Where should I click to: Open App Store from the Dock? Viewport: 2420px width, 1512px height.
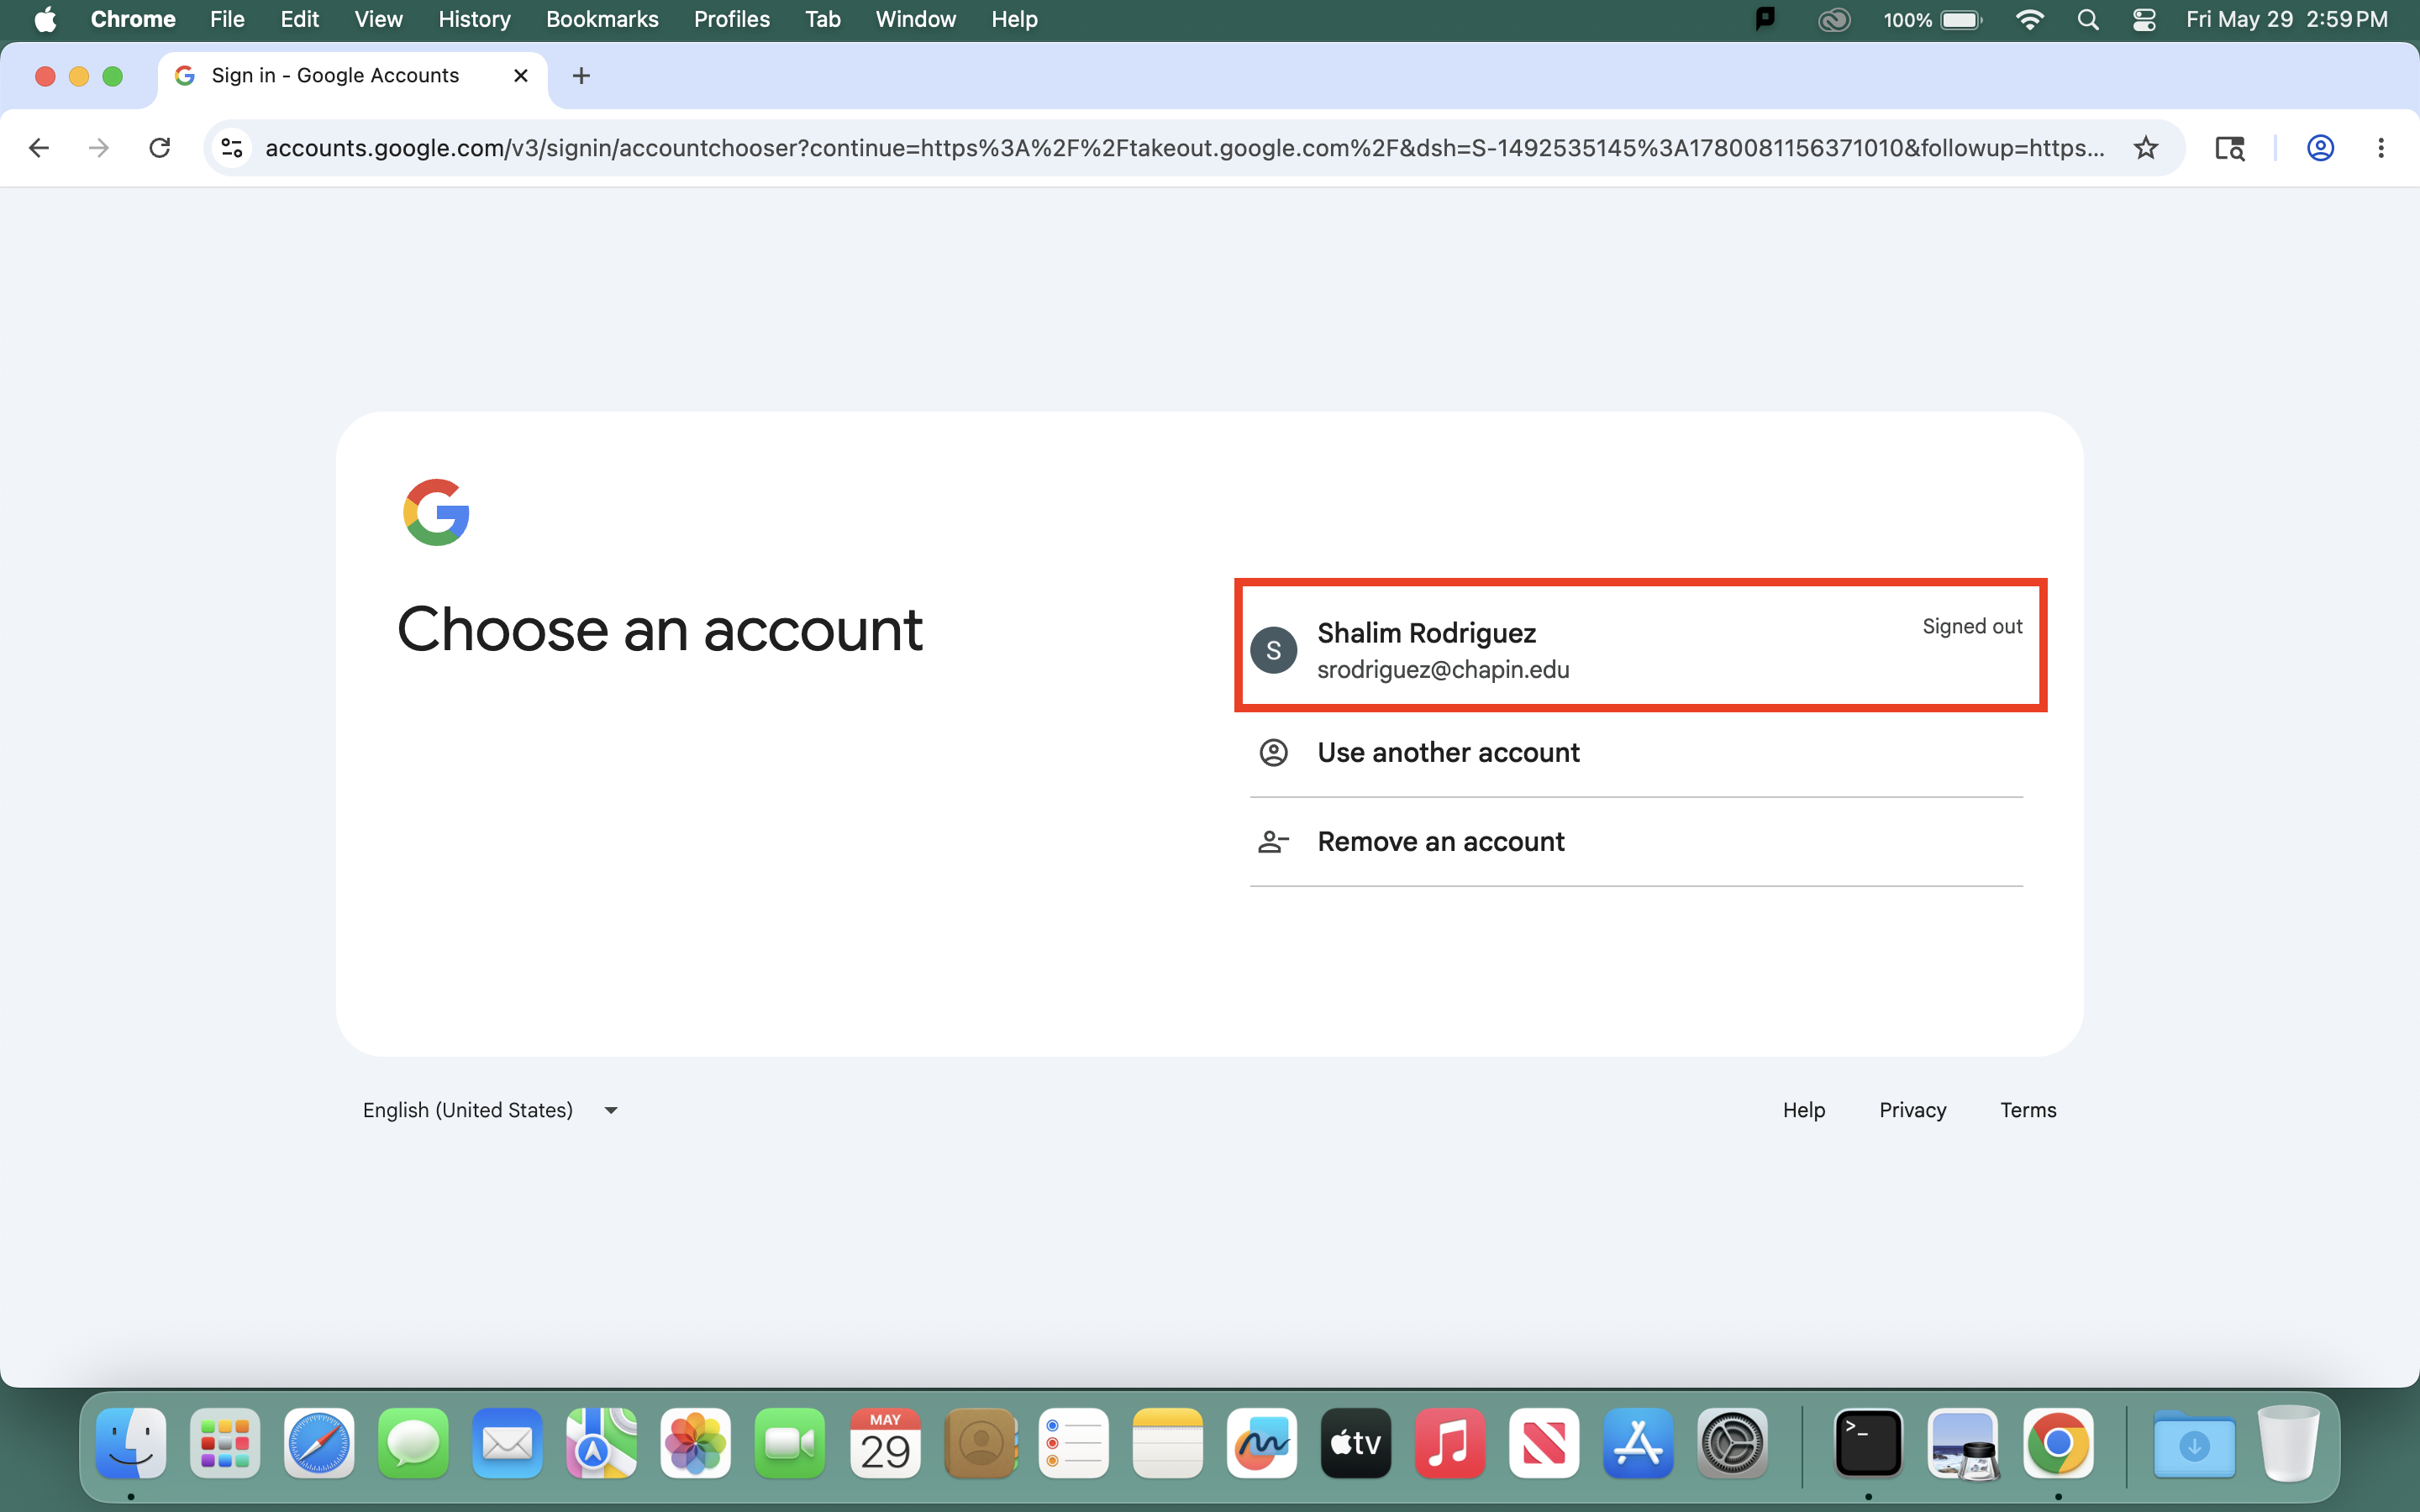point(1638,1443)
